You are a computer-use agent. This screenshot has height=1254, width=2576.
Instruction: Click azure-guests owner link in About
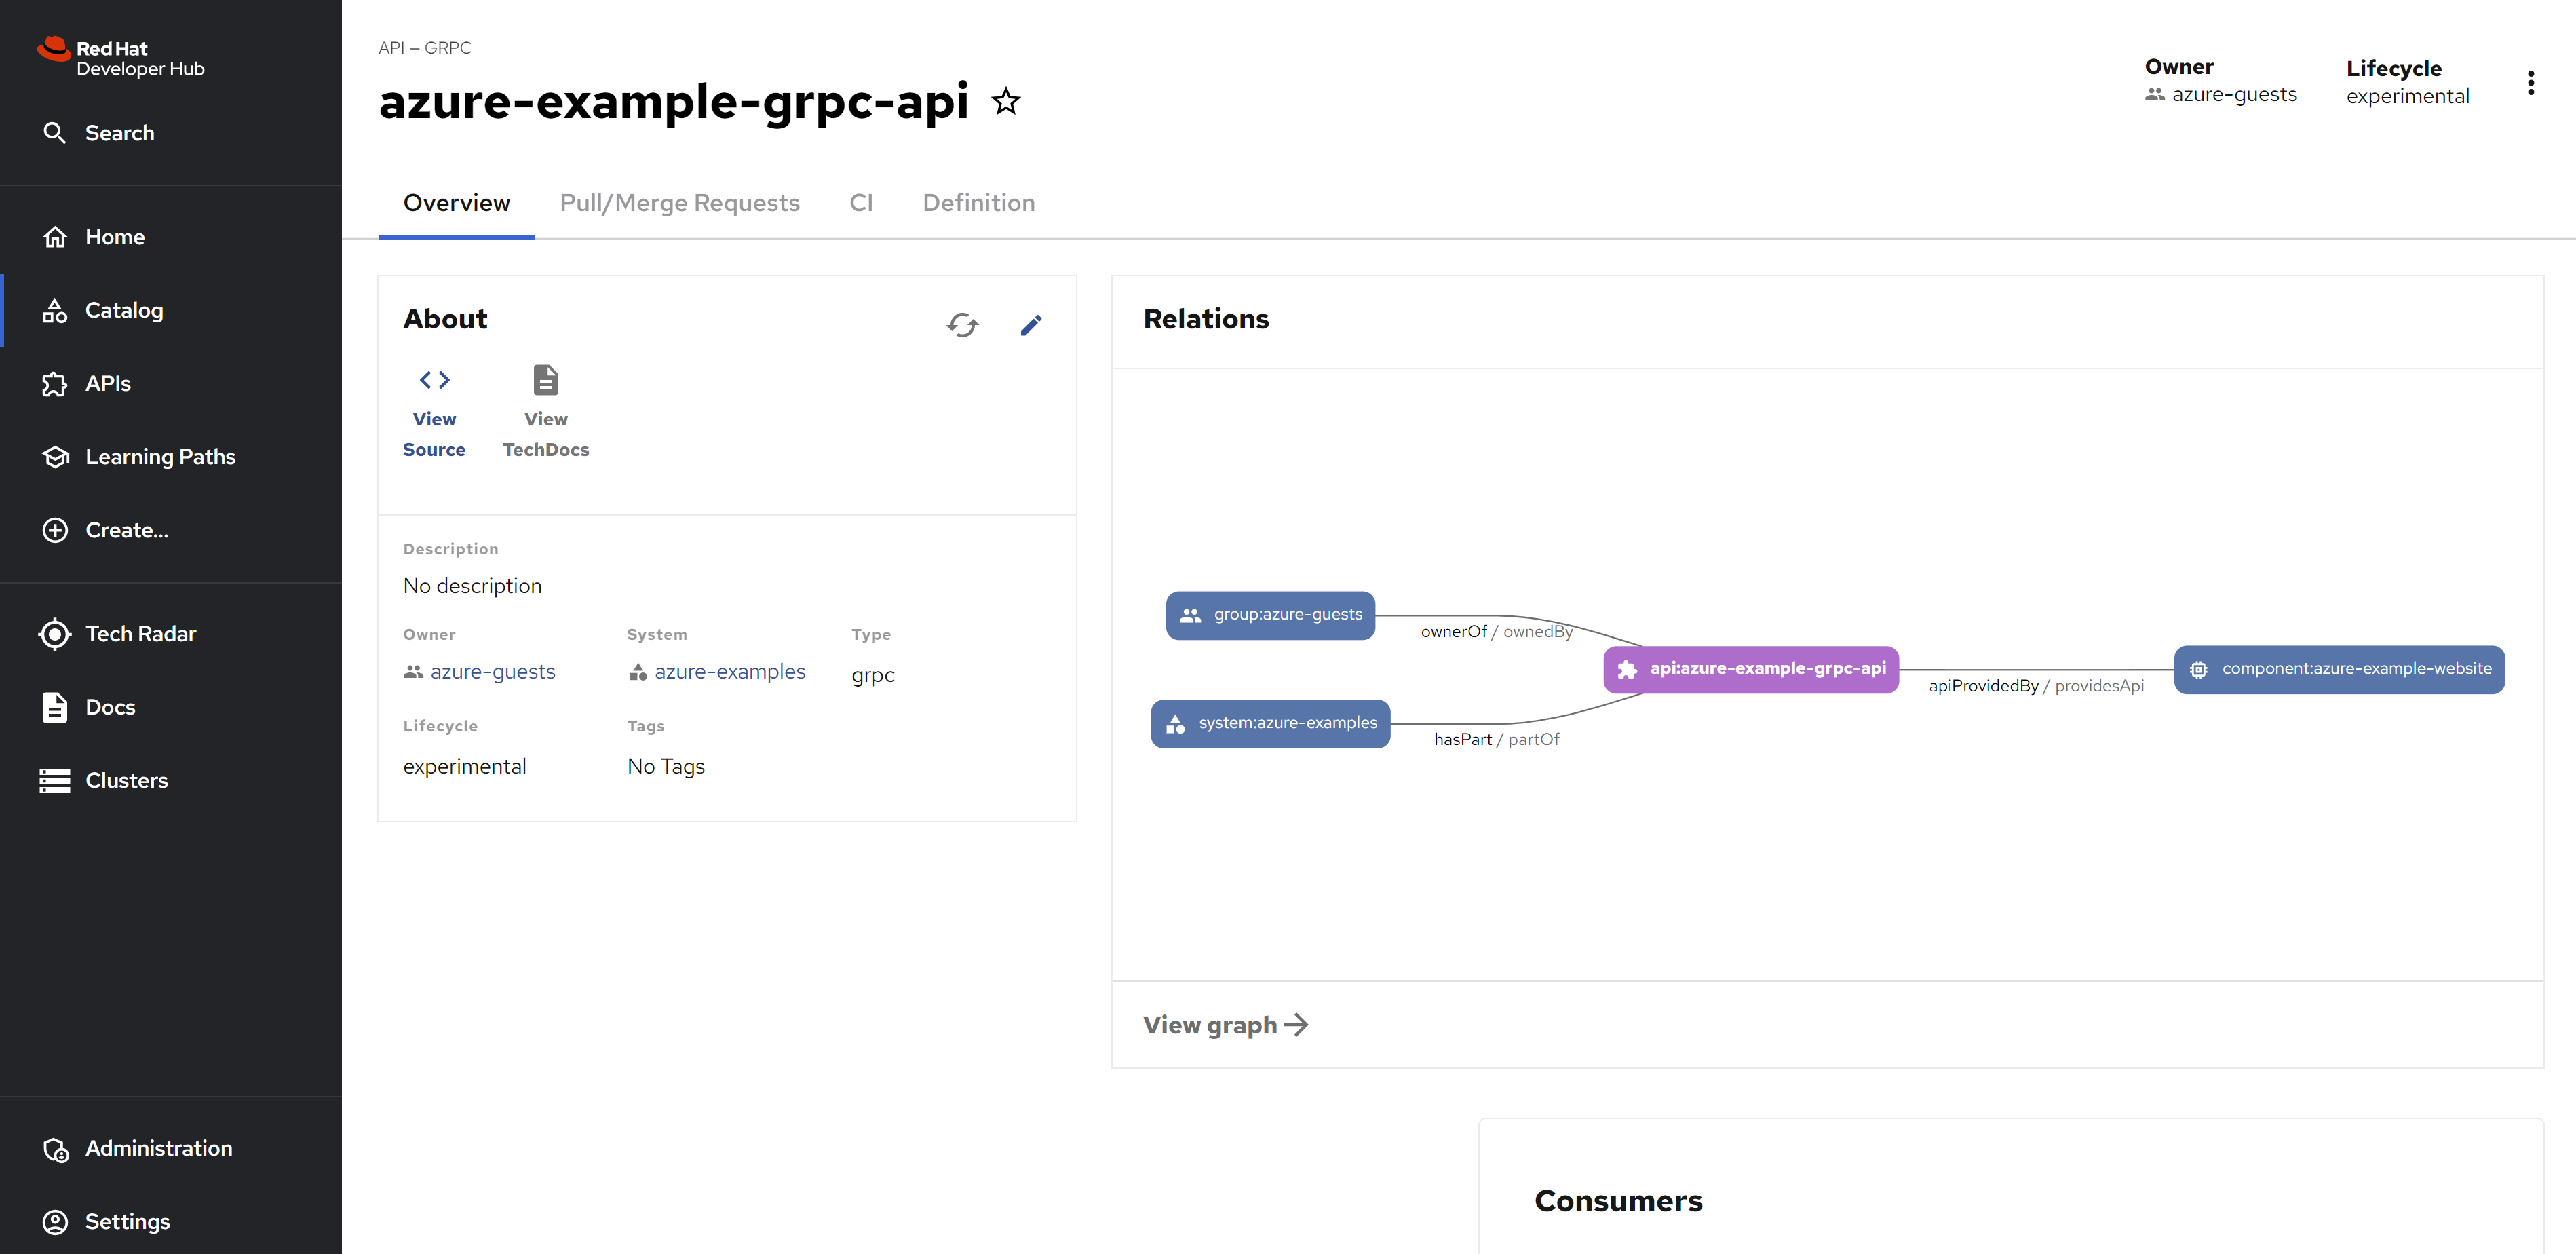(x=492, y=672)
